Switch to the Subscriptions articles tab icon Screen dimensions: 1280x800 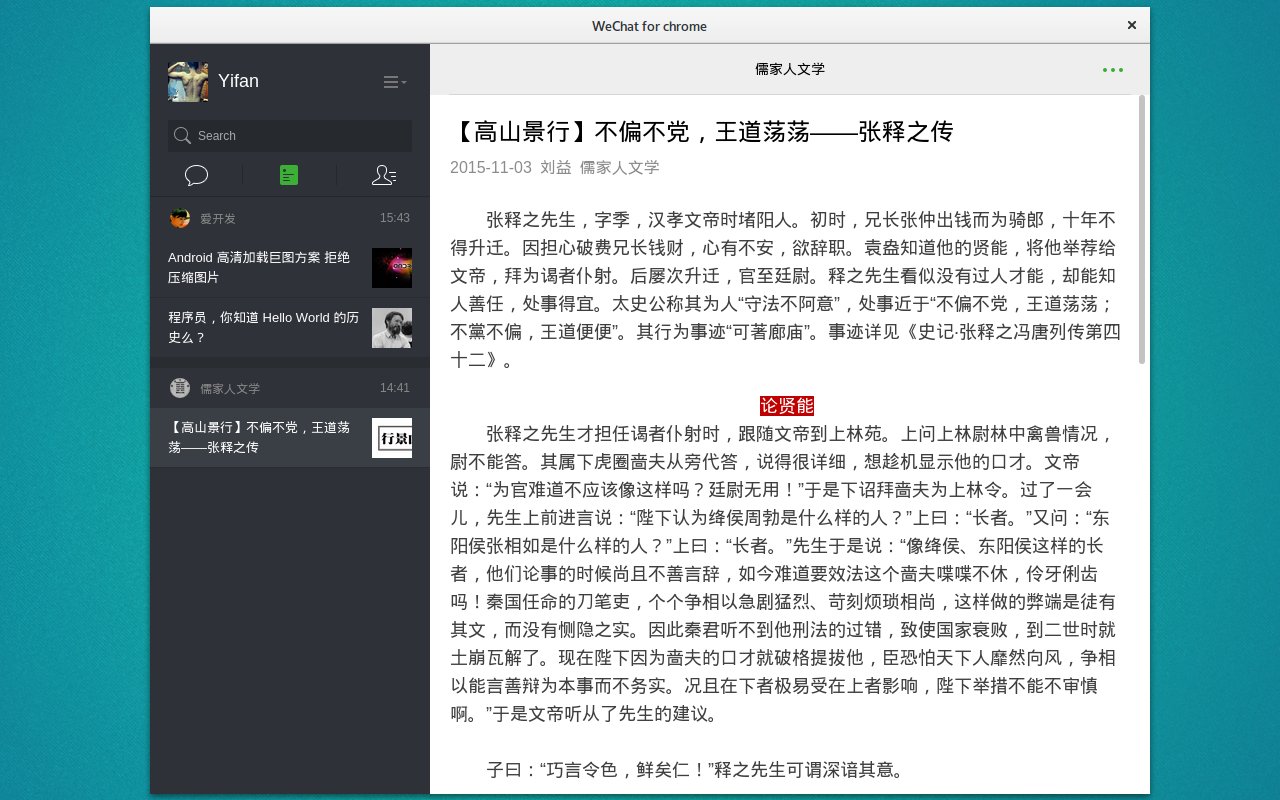[x=289, y=176]
